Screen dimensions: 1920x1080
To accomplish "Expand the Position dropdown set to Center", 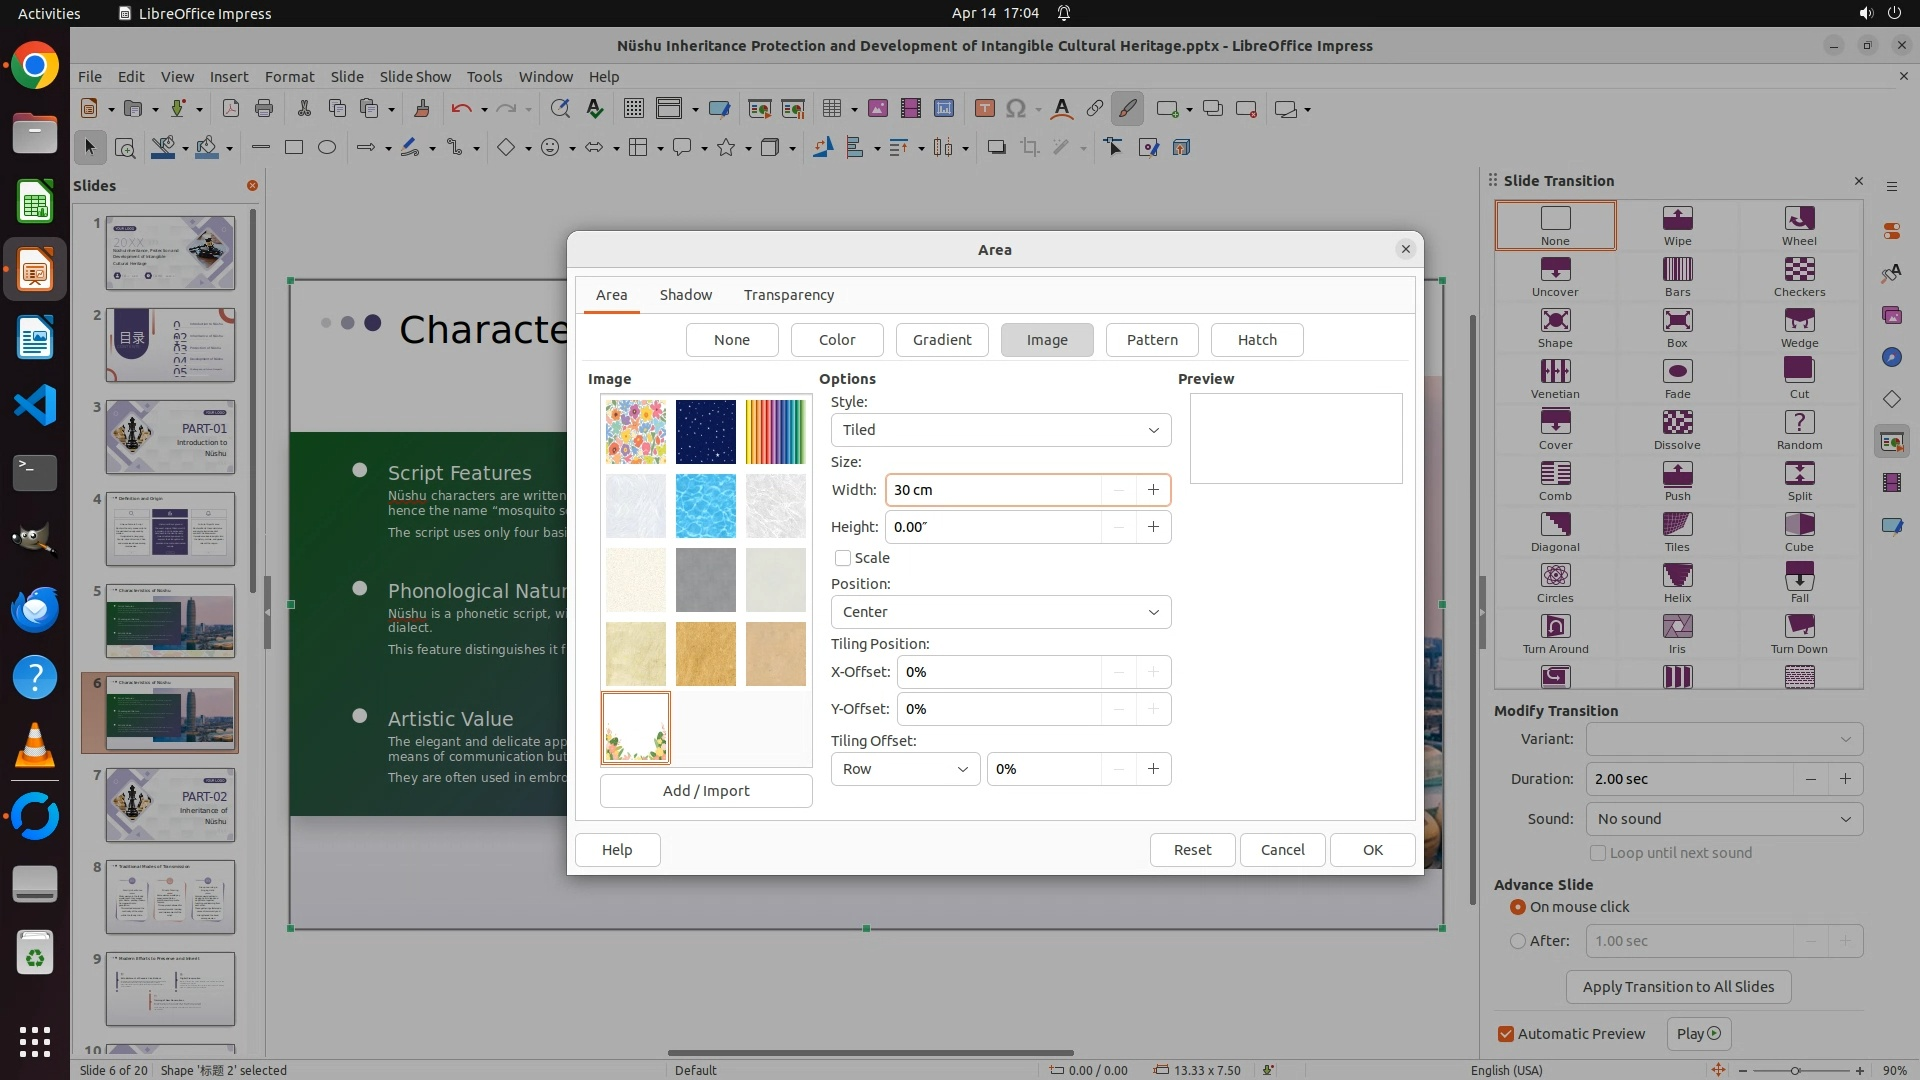I will point(1000,612).
